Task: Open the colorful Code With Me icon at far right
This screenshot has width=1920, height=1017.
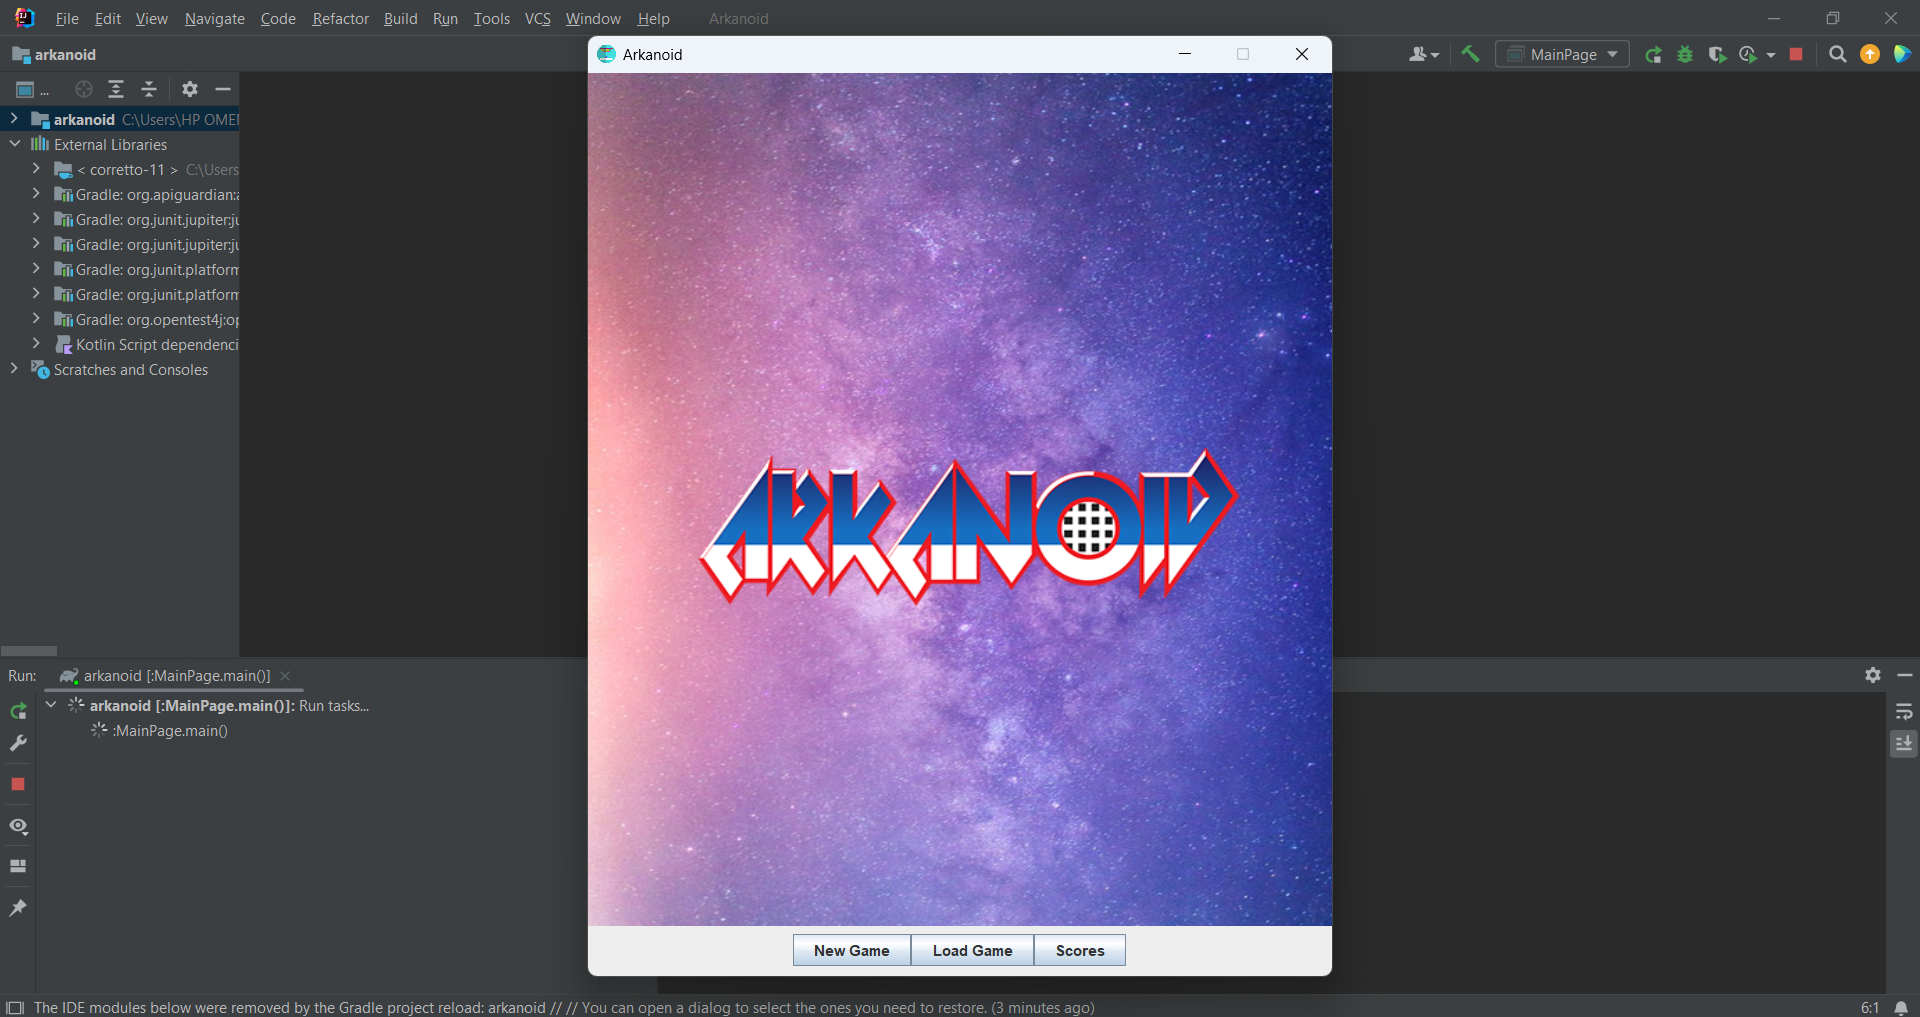Action: 1902,55
